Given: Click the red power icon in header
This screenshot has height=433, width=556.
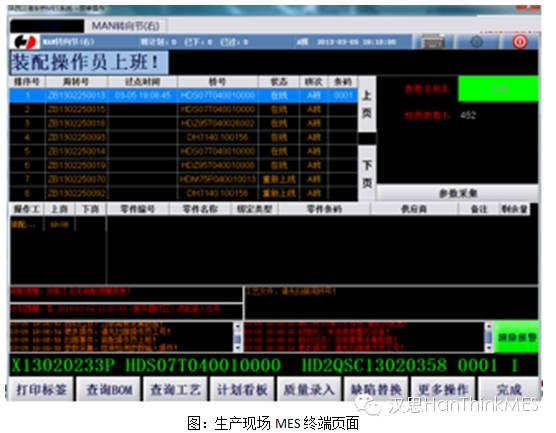Looking at the screenshot, I should (x=519, y=42).
